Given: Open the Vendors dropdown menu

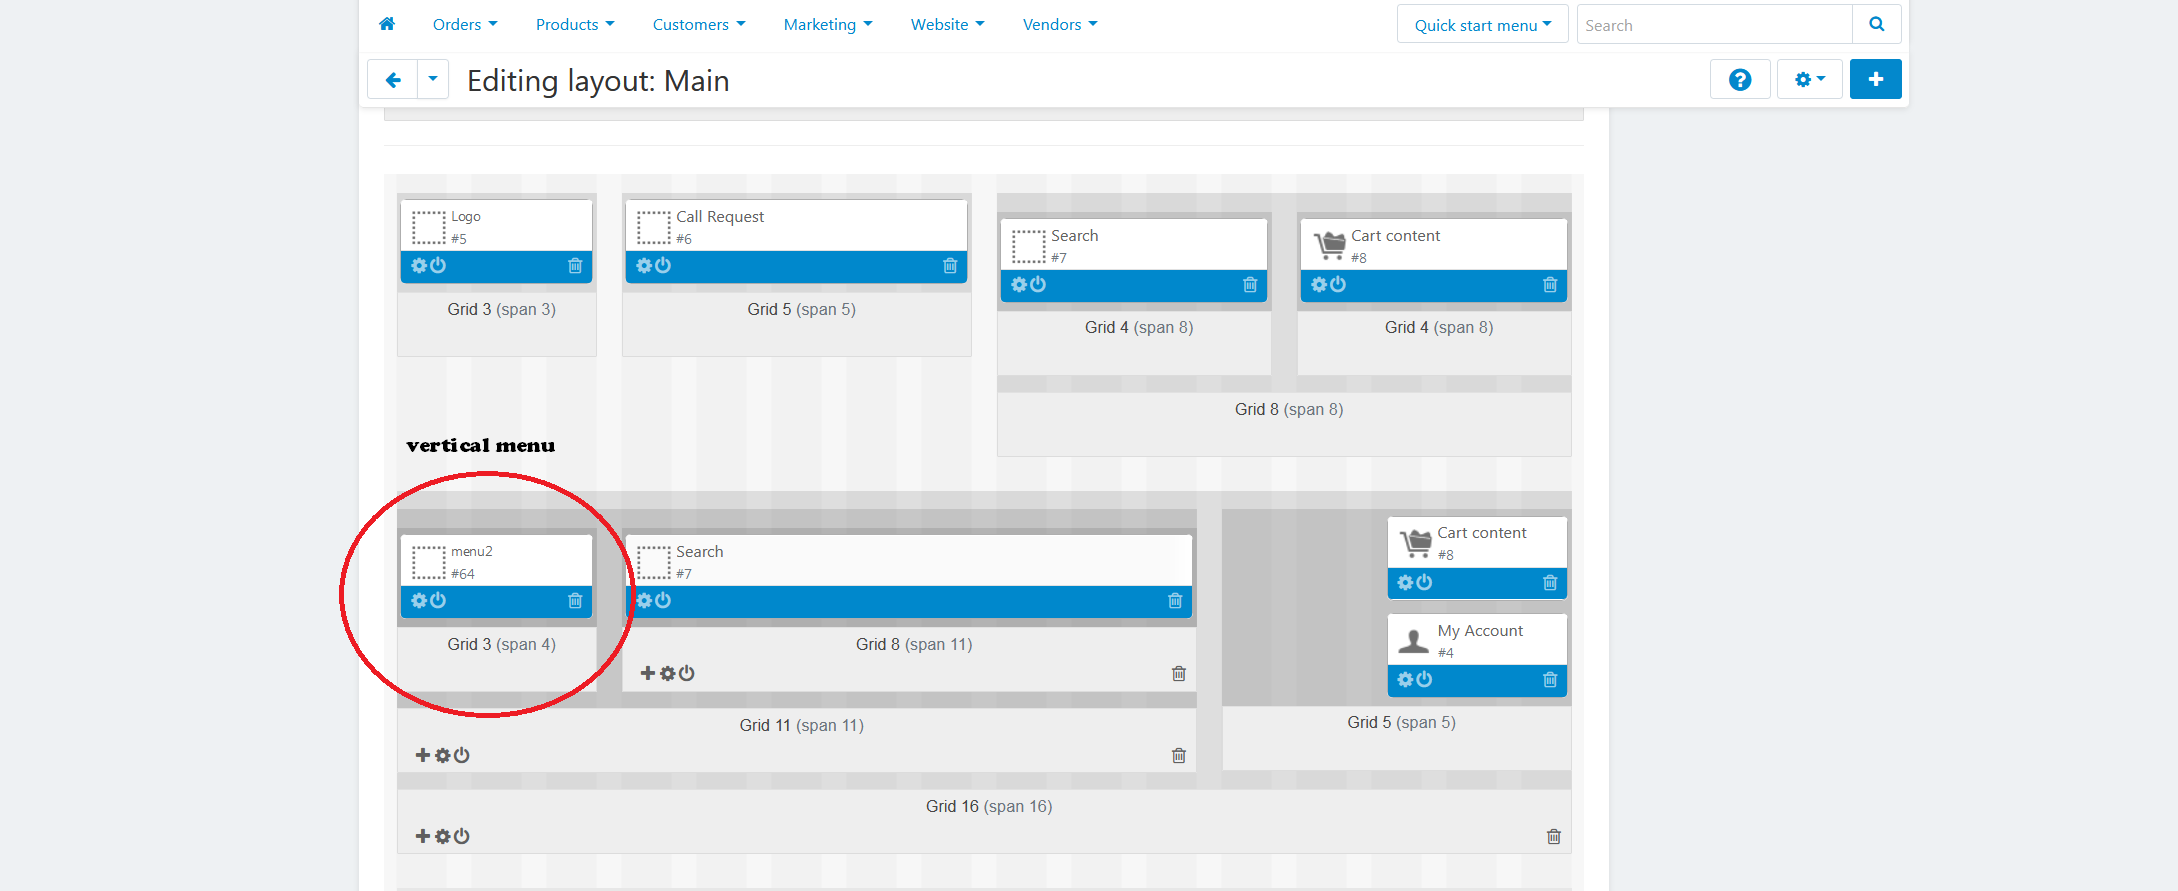Looking at the screenshot, I should (x=1060, y=25).
